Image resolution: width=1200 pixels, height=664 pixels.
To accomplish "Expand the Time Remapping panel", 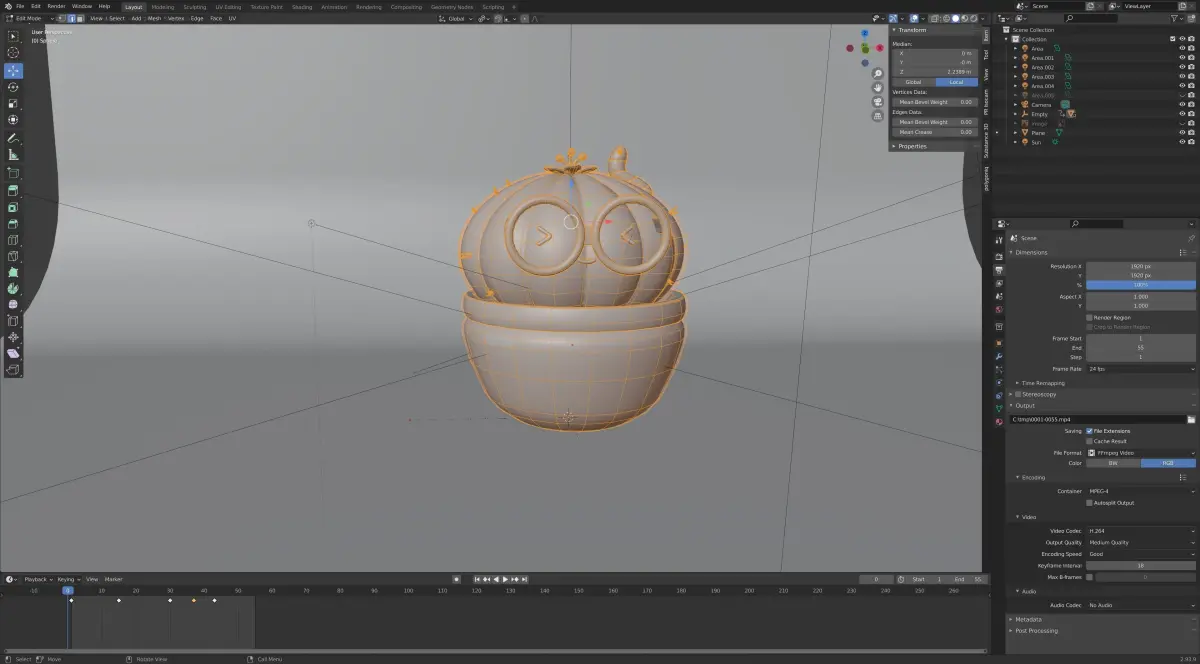I will (x=1042, y=383).
